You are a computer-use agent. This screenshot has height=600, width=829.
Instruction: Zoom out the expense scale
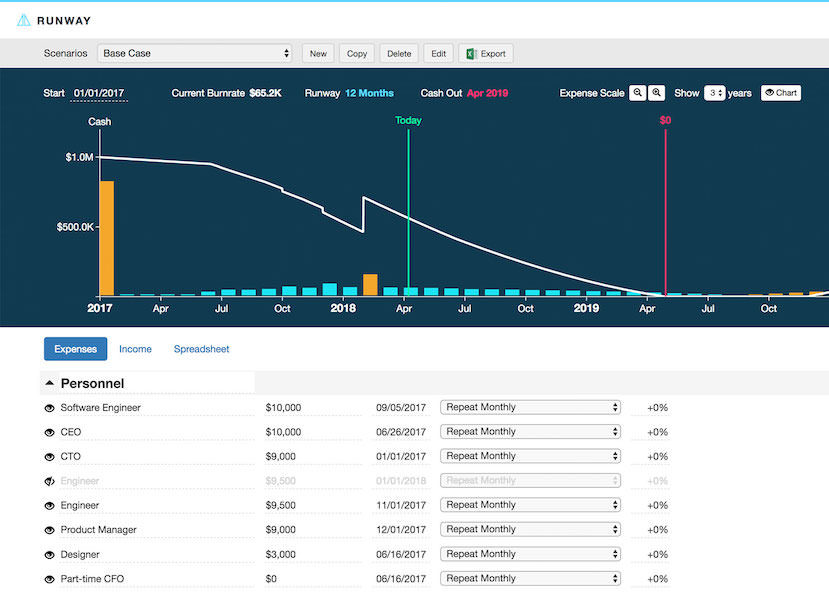(637, 93)
